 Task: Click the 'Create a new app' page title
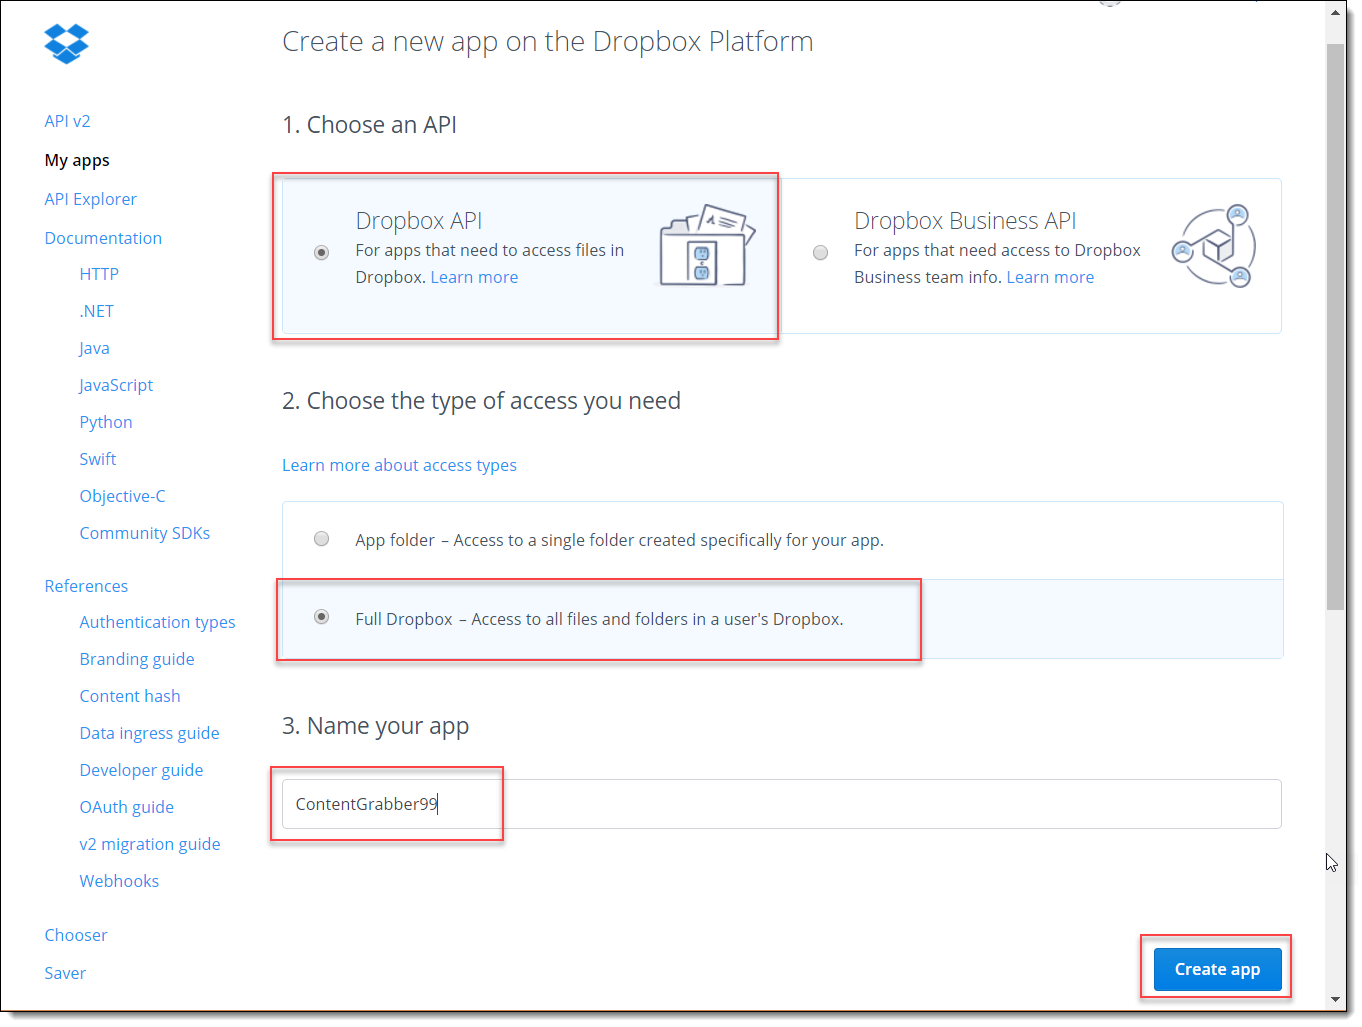[x=547, y=42]
